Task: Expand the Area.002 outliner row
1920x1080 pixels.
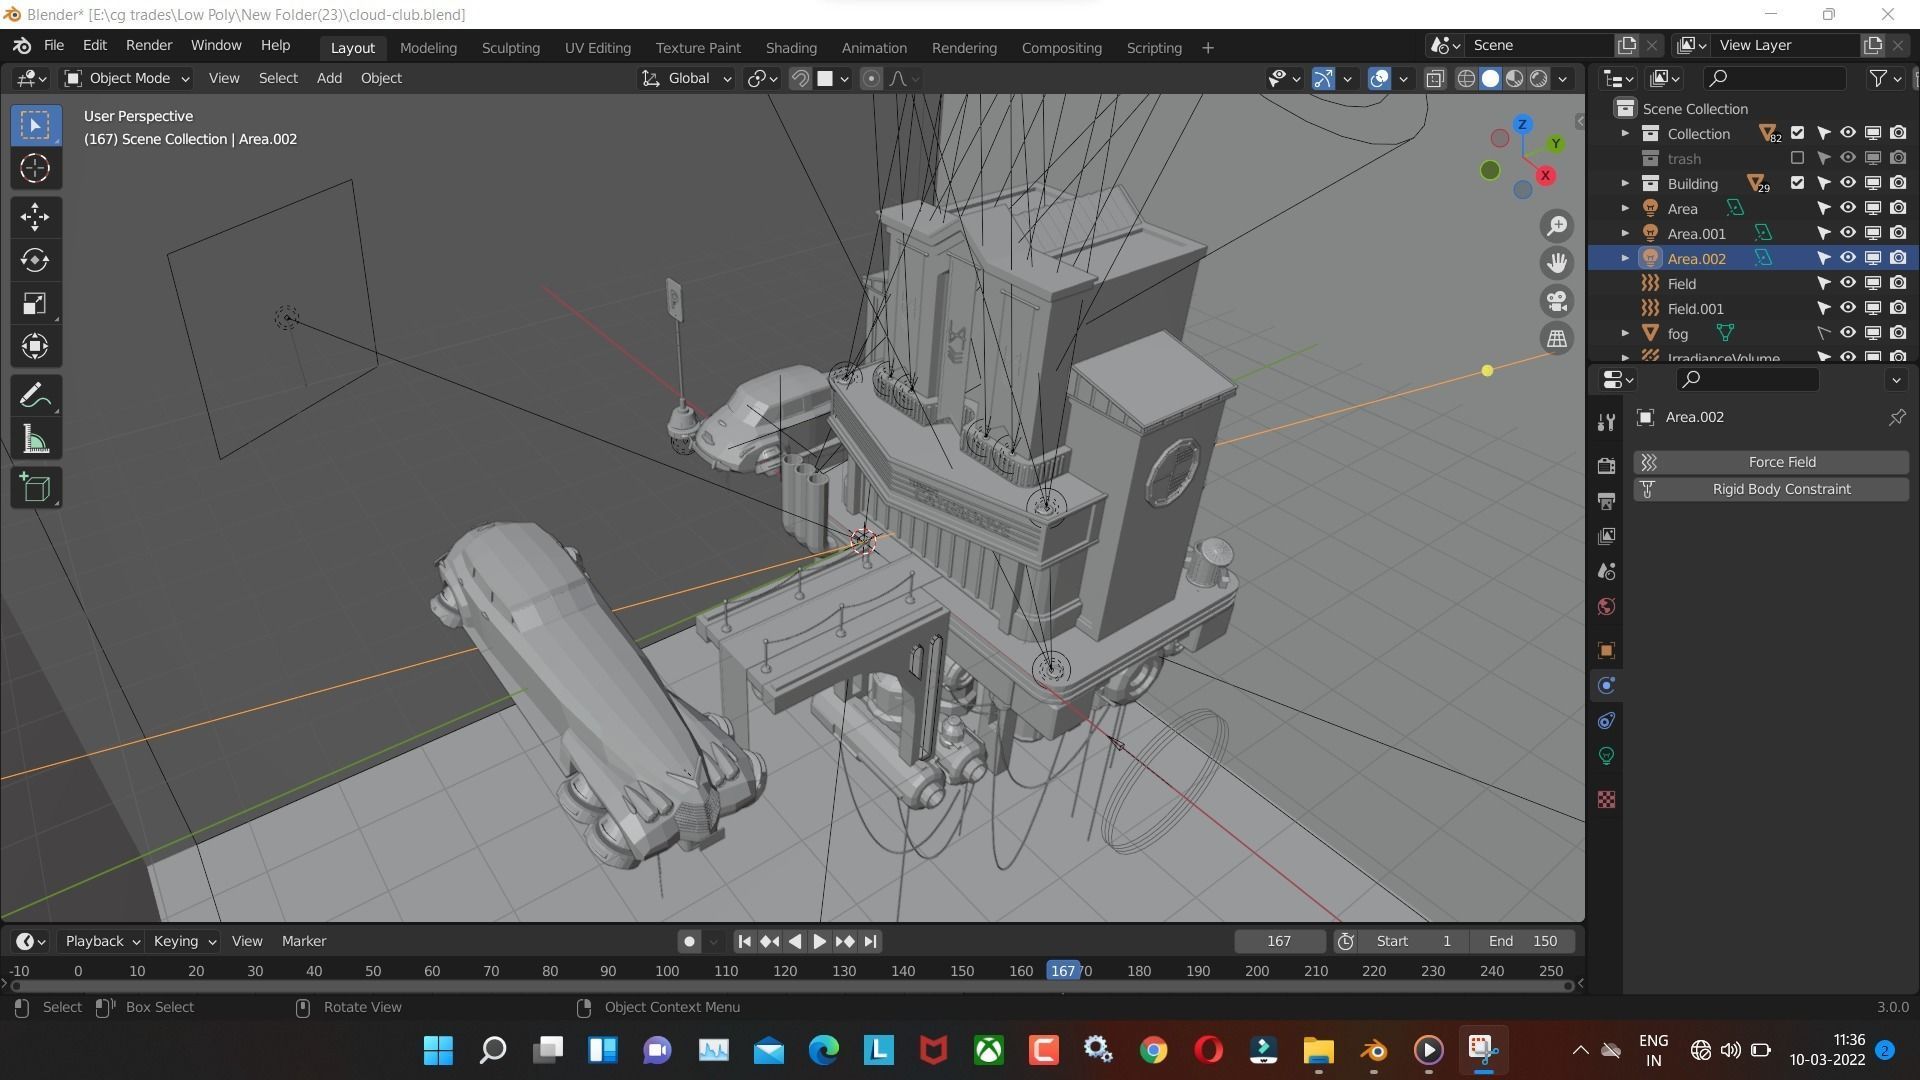Action: click(x=1624, y=259)
